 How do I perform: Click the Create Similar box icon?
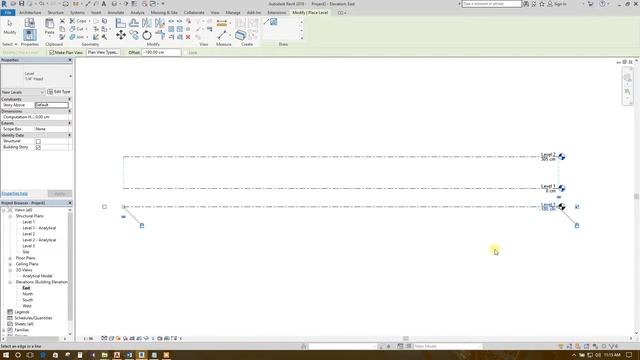[240, 35]
